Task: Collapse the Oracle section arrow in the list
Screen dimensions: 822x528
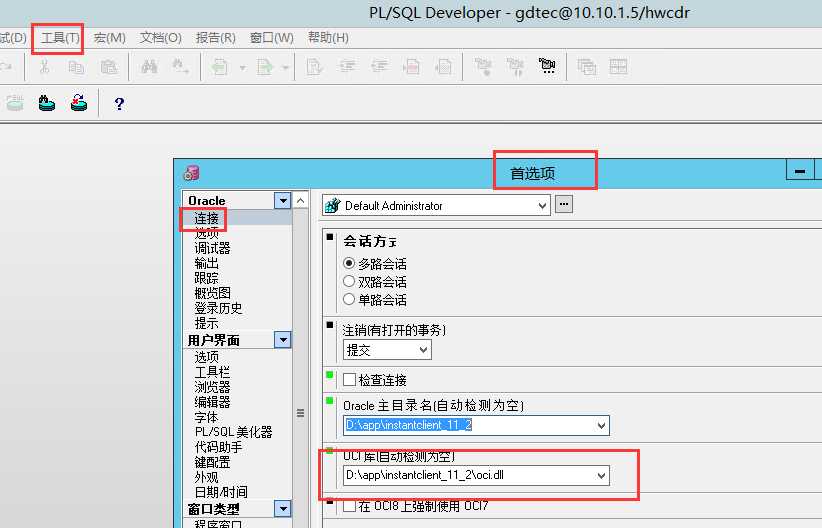Action: click(x=283, y=200)
